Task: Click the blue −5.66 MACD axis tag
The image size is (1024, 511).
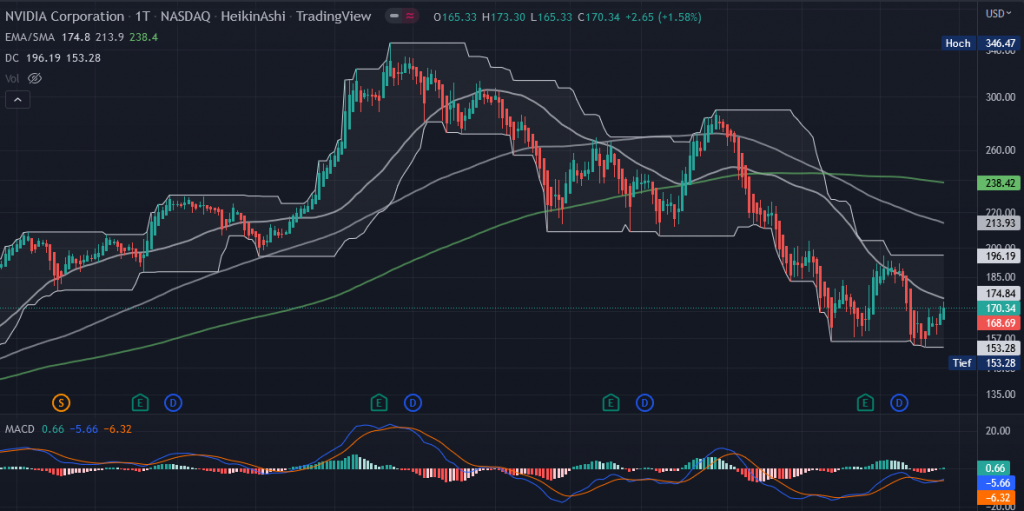Action: point(998,483)
